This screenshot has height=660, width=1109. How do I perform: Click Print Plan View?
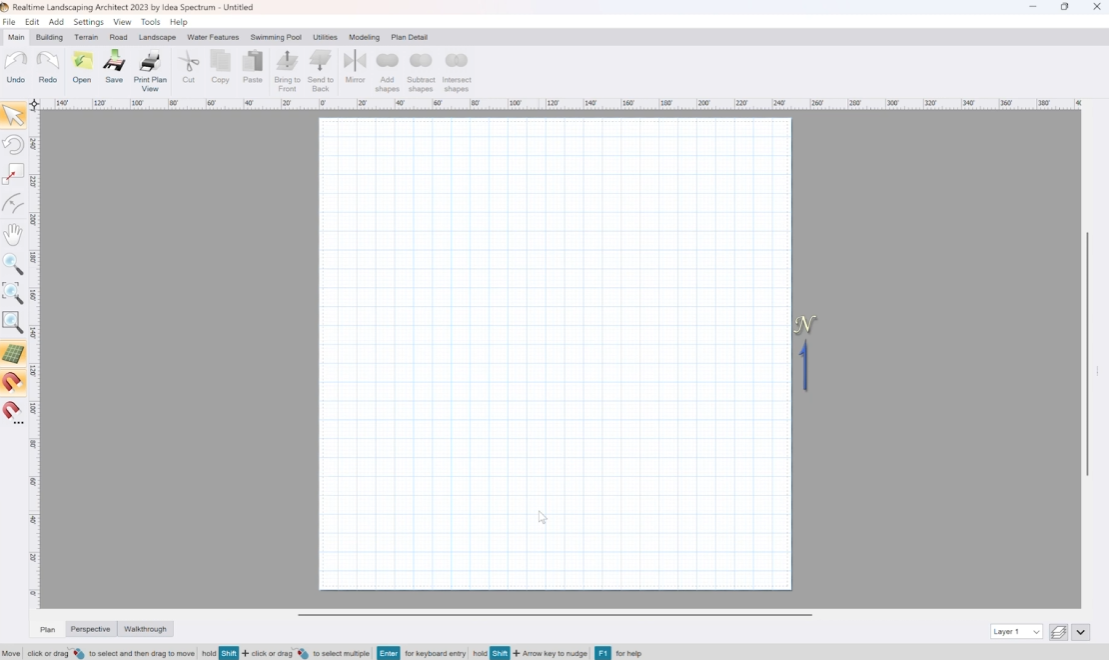point(150,71)
